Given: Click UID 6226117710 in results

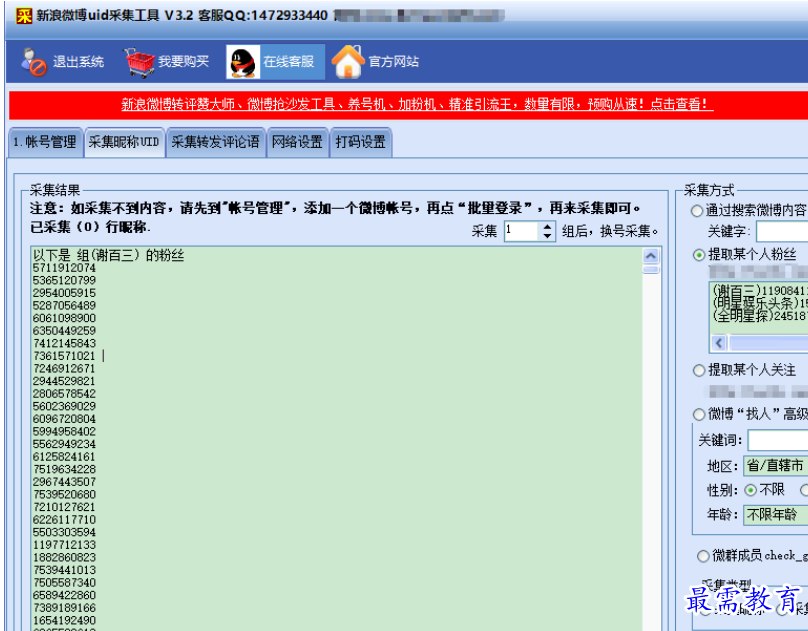Looking at the screenshot, I should pos(64,520).
